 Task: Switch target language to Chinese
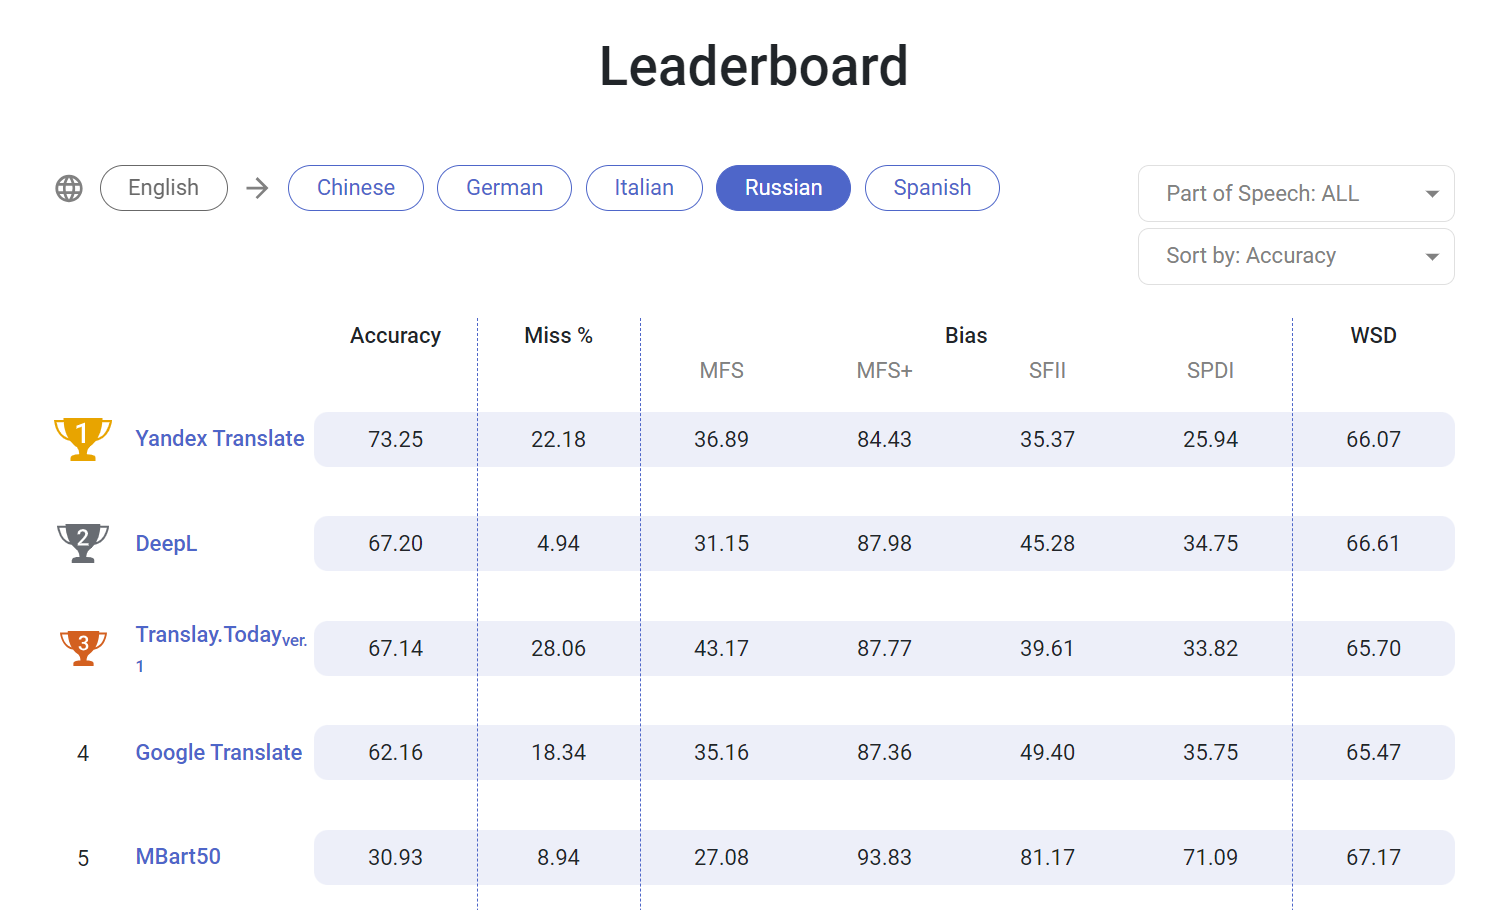click(355, 188)
